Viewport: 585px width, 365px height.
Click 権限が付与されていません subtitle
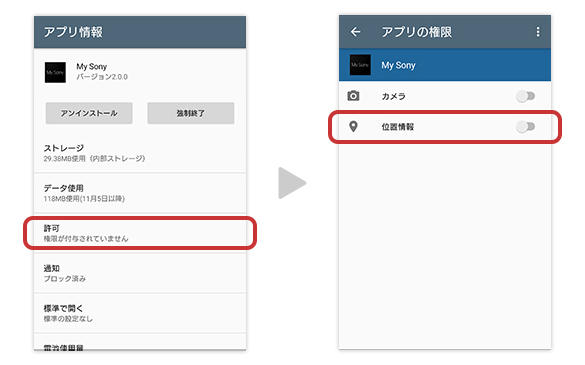(x=86, y=238)
